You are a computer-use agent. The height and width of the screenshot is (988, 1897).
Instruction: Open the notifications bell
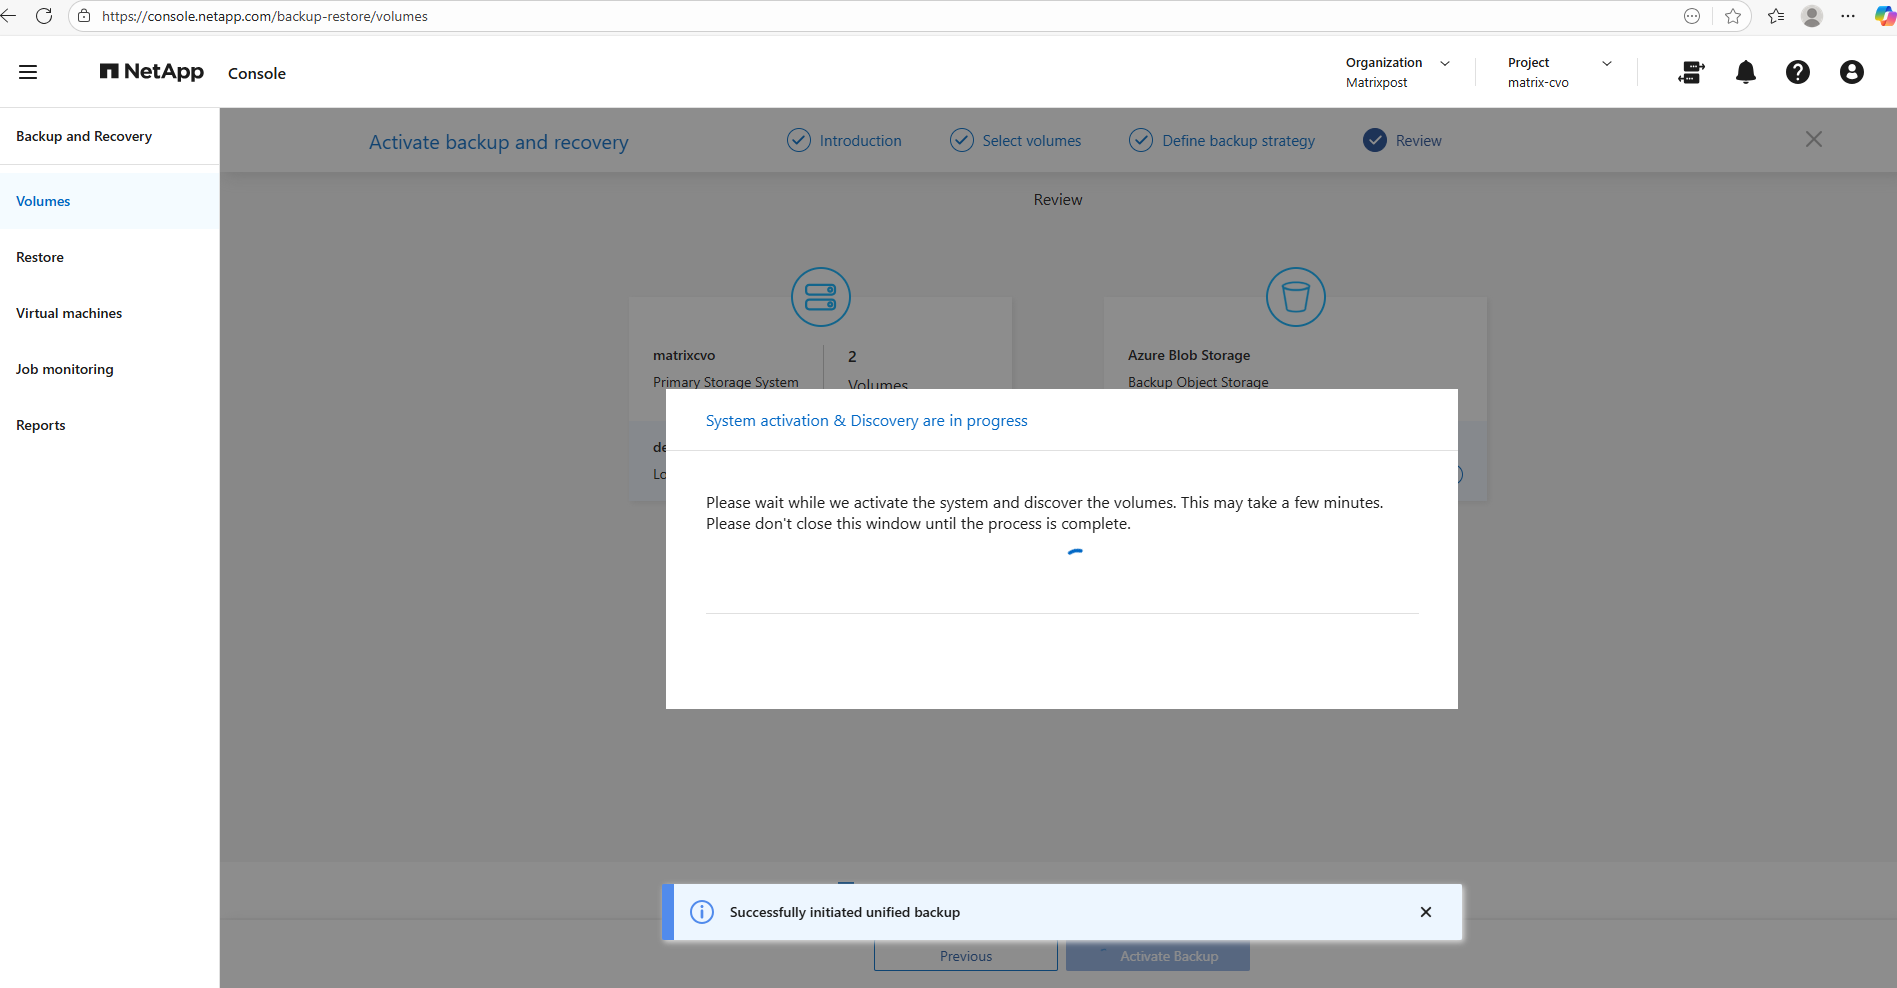1746,72
